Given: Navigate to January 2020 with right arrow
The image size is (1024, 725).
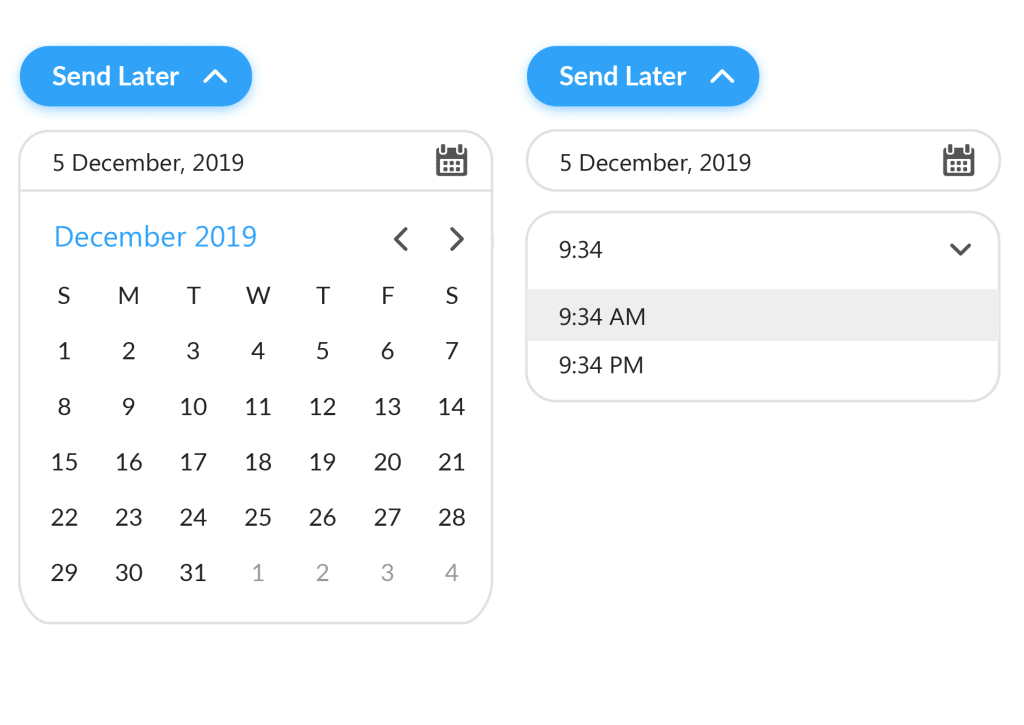Looking at the screenshot, I should (457, 239).
